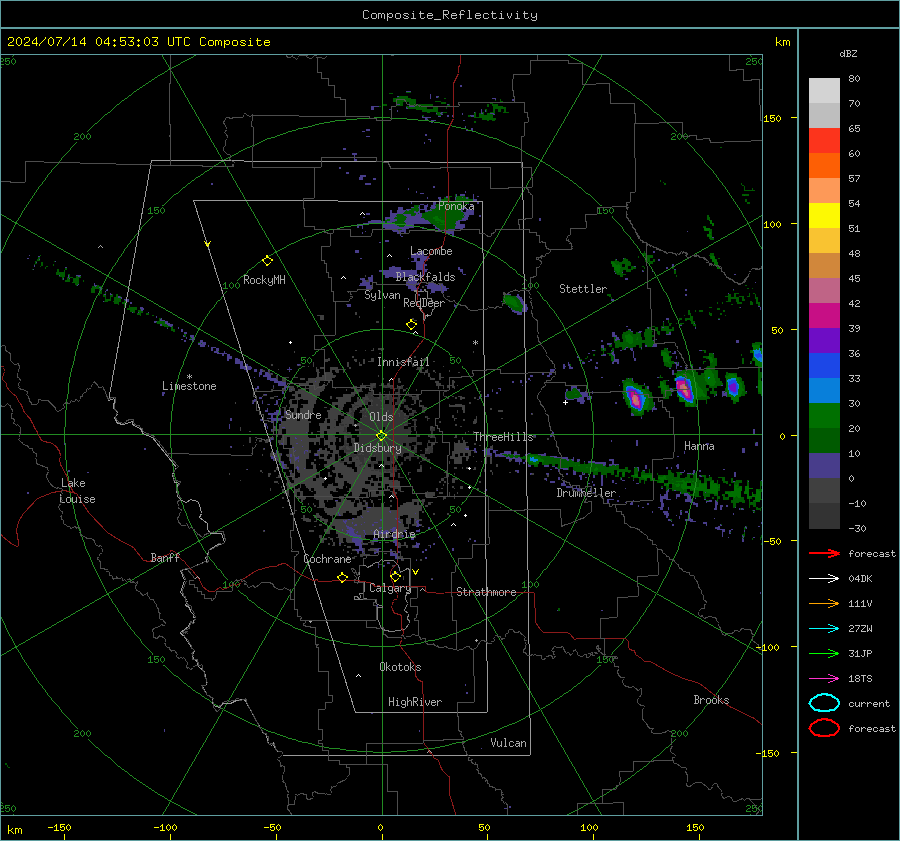Click the asterisk marker above Limestone label

(x=189, y=377)
